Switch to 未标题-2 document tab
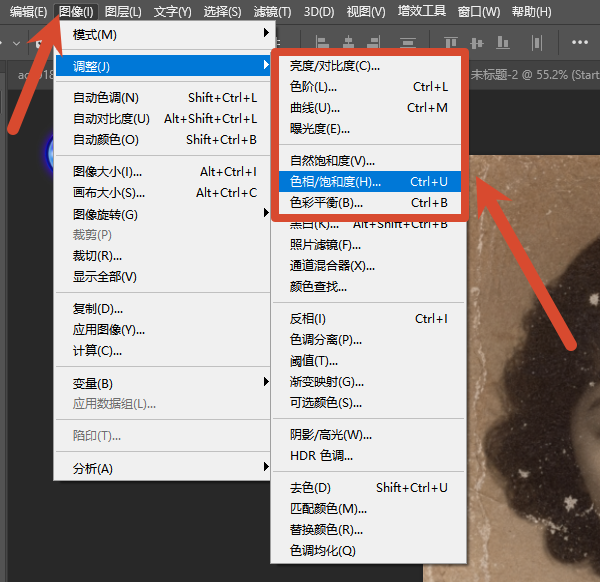Screen dimensions: 600x582 534,75
